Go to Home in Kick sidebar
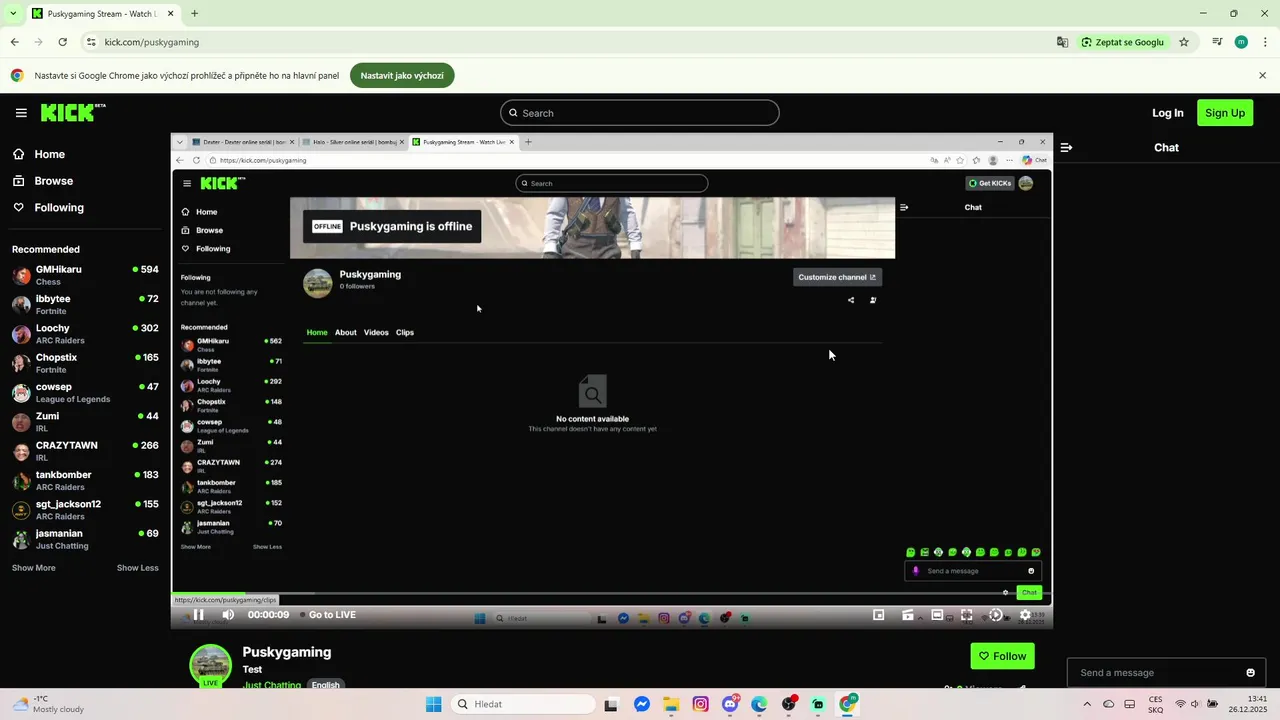The height and width of the screenshot is (720, 1280). [x=49, y=154]
